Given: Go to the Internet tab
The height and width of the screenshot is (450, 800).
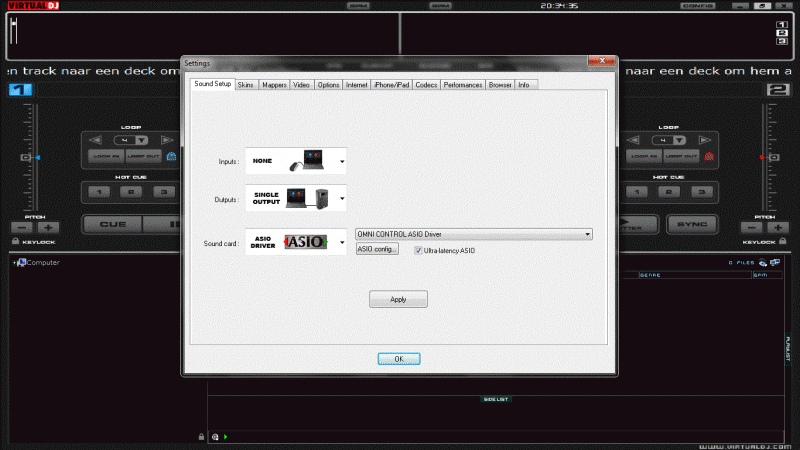Looking at the screenshot, I should click(356, 85).
